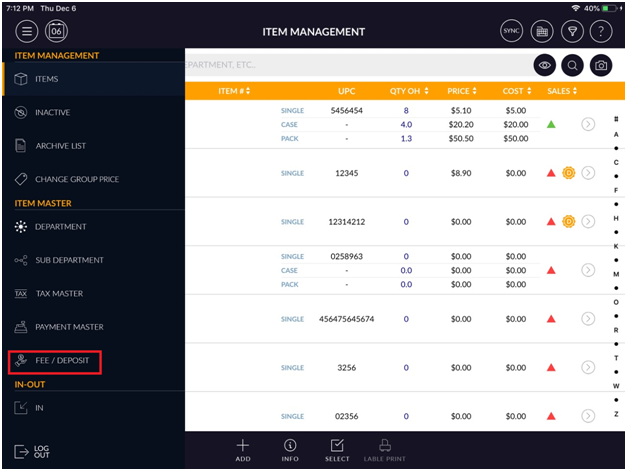This screenshot has height=471, width=627.
Task: Tap the search magnifier icon
Action: tap(572, 65)
